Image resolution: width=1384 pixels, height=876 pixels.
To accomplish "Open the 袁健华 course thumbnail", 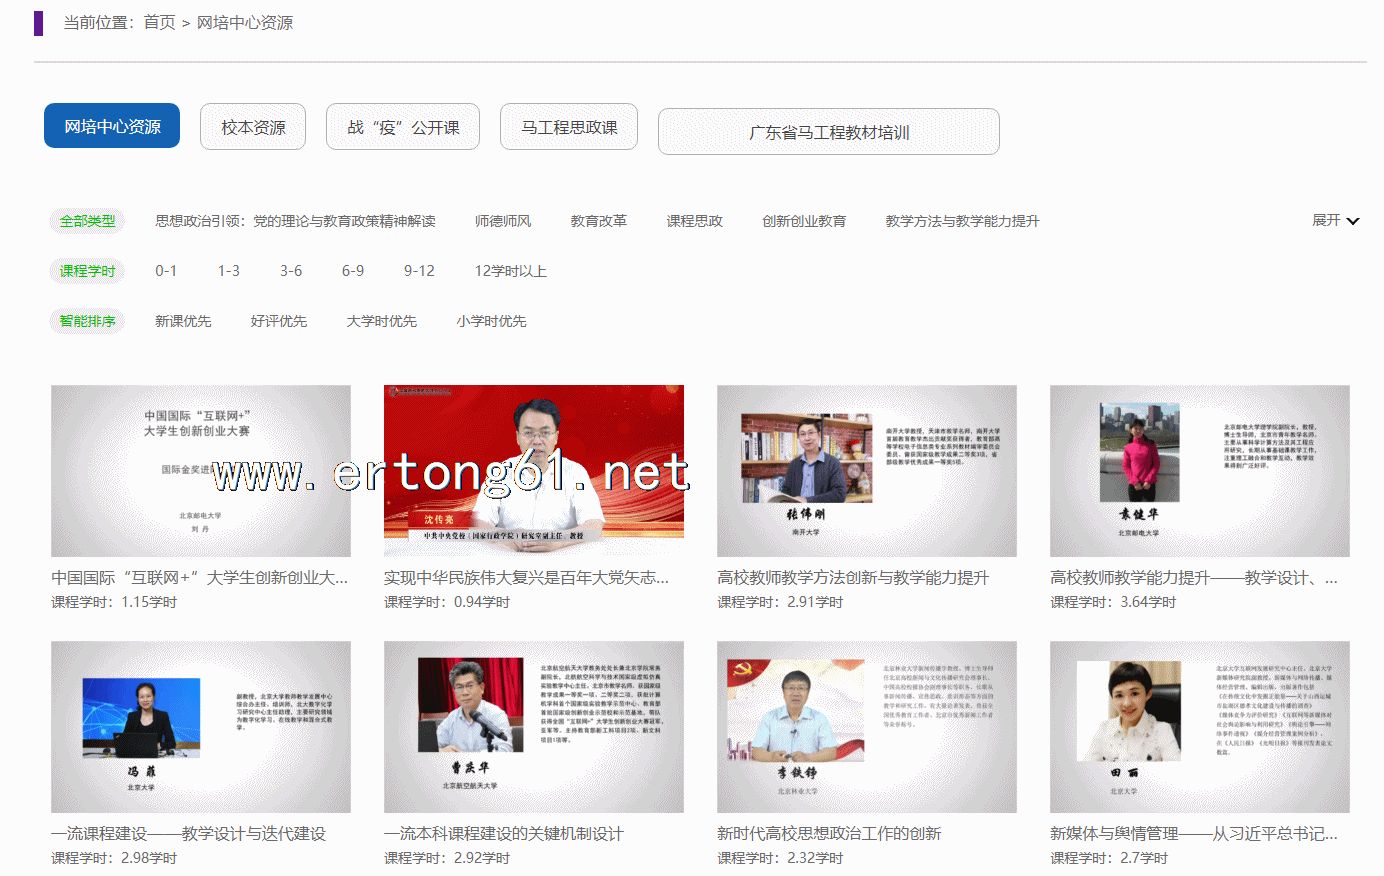I will (1199, 470).
